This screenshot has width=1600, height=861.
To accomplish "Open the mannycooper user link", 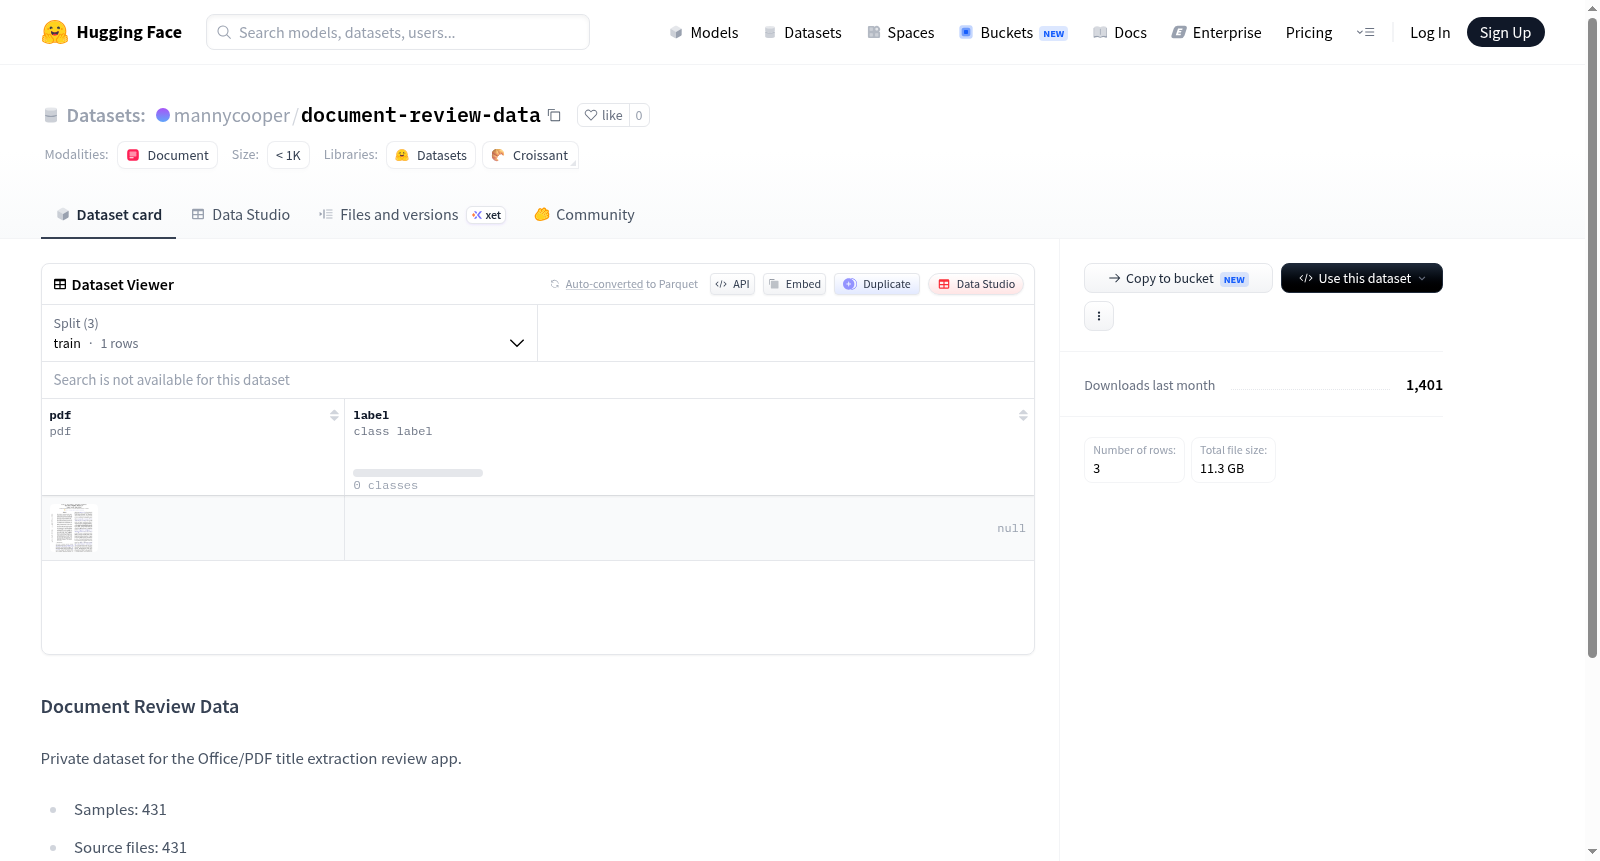I will pos(232,115).
